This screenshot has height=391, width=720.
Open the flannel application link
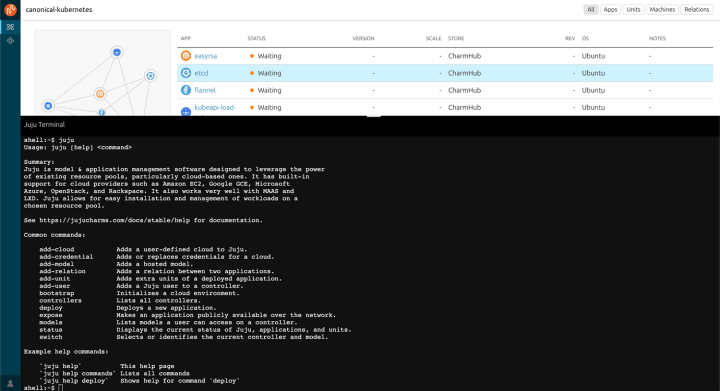tap(205, 90)
